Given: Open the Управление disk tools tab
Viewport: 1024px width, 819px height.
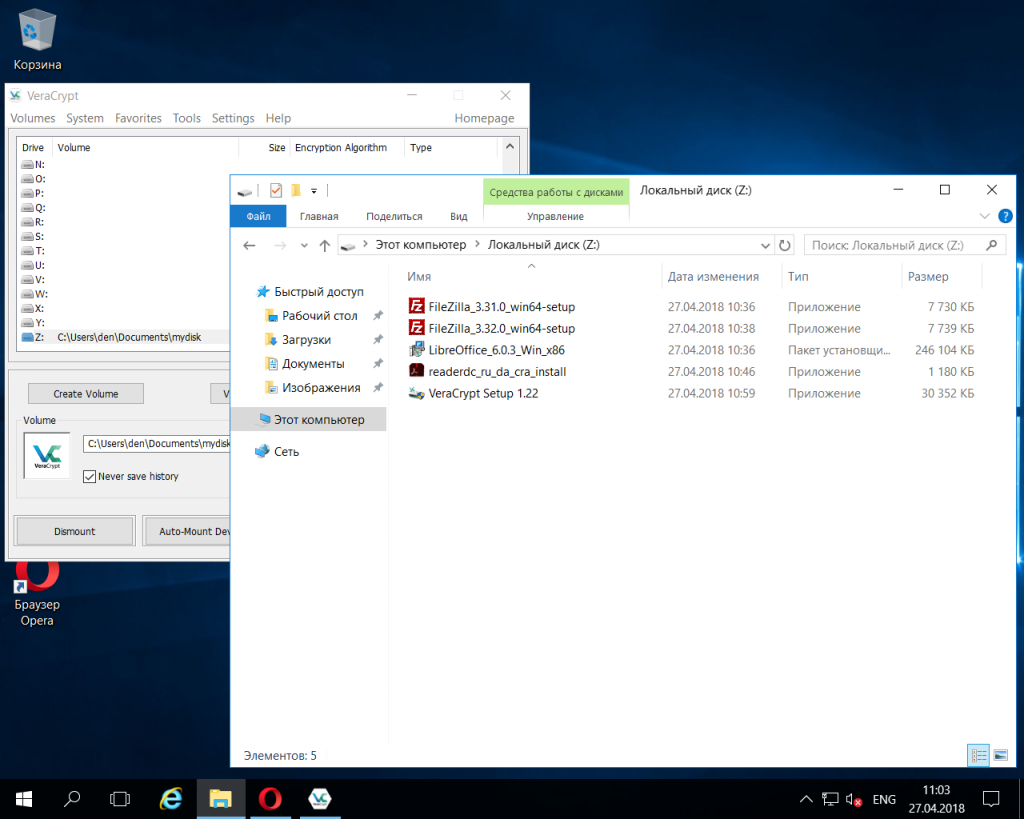Looking at the screenshot, I should [x=555, y=216].
